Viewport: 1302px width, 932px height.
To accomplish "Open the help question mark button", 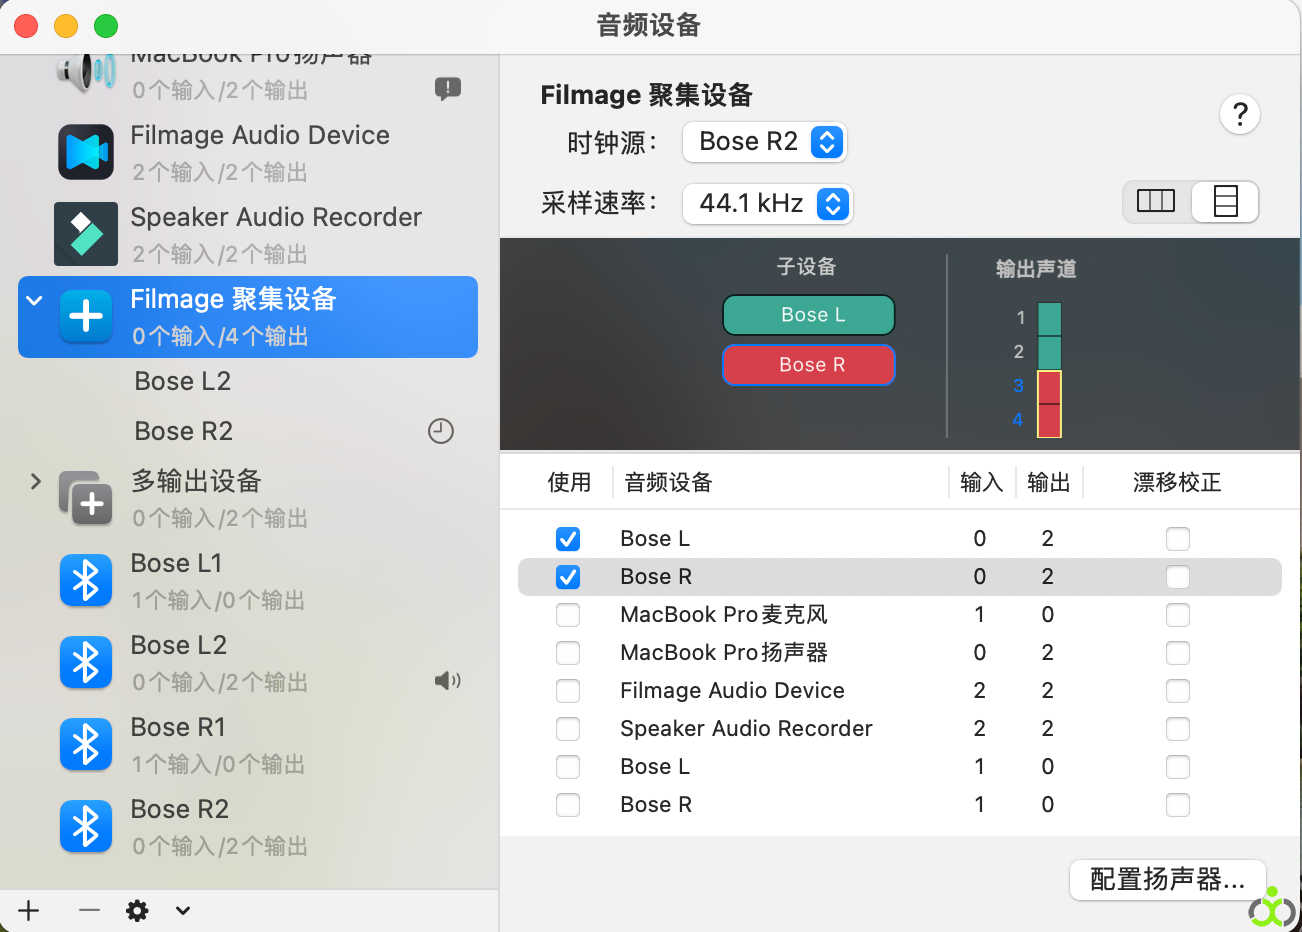I will pos(1240,114).
